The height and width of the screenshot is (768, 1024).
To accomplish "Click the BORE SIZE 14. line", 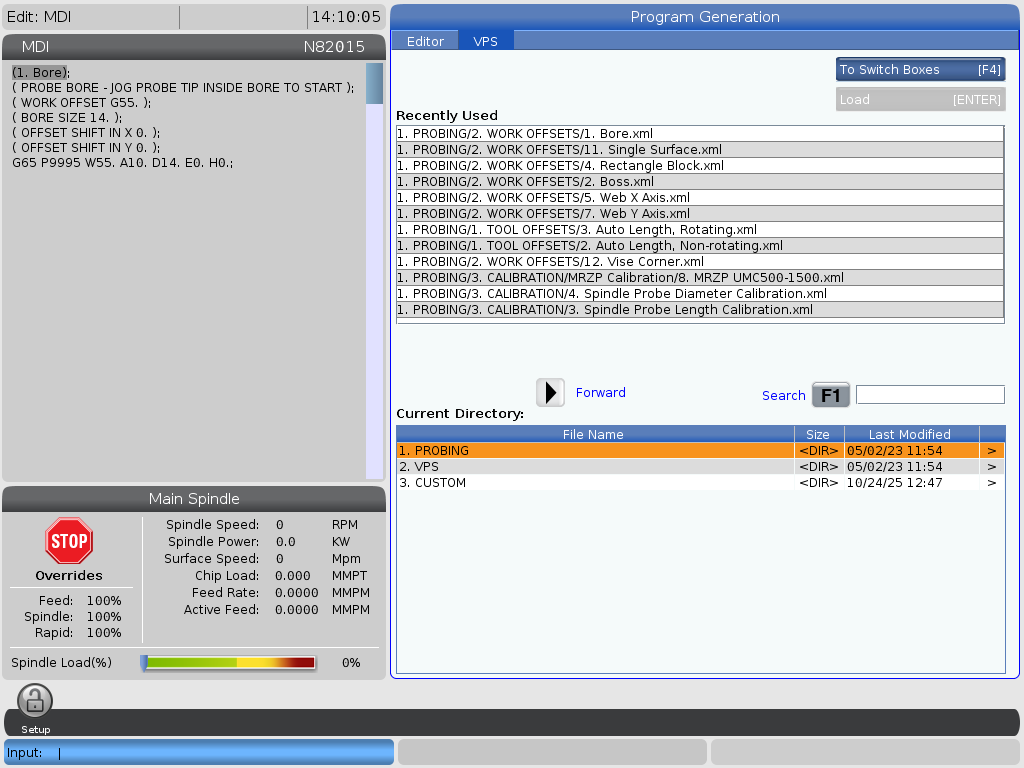I will point(67,118).
